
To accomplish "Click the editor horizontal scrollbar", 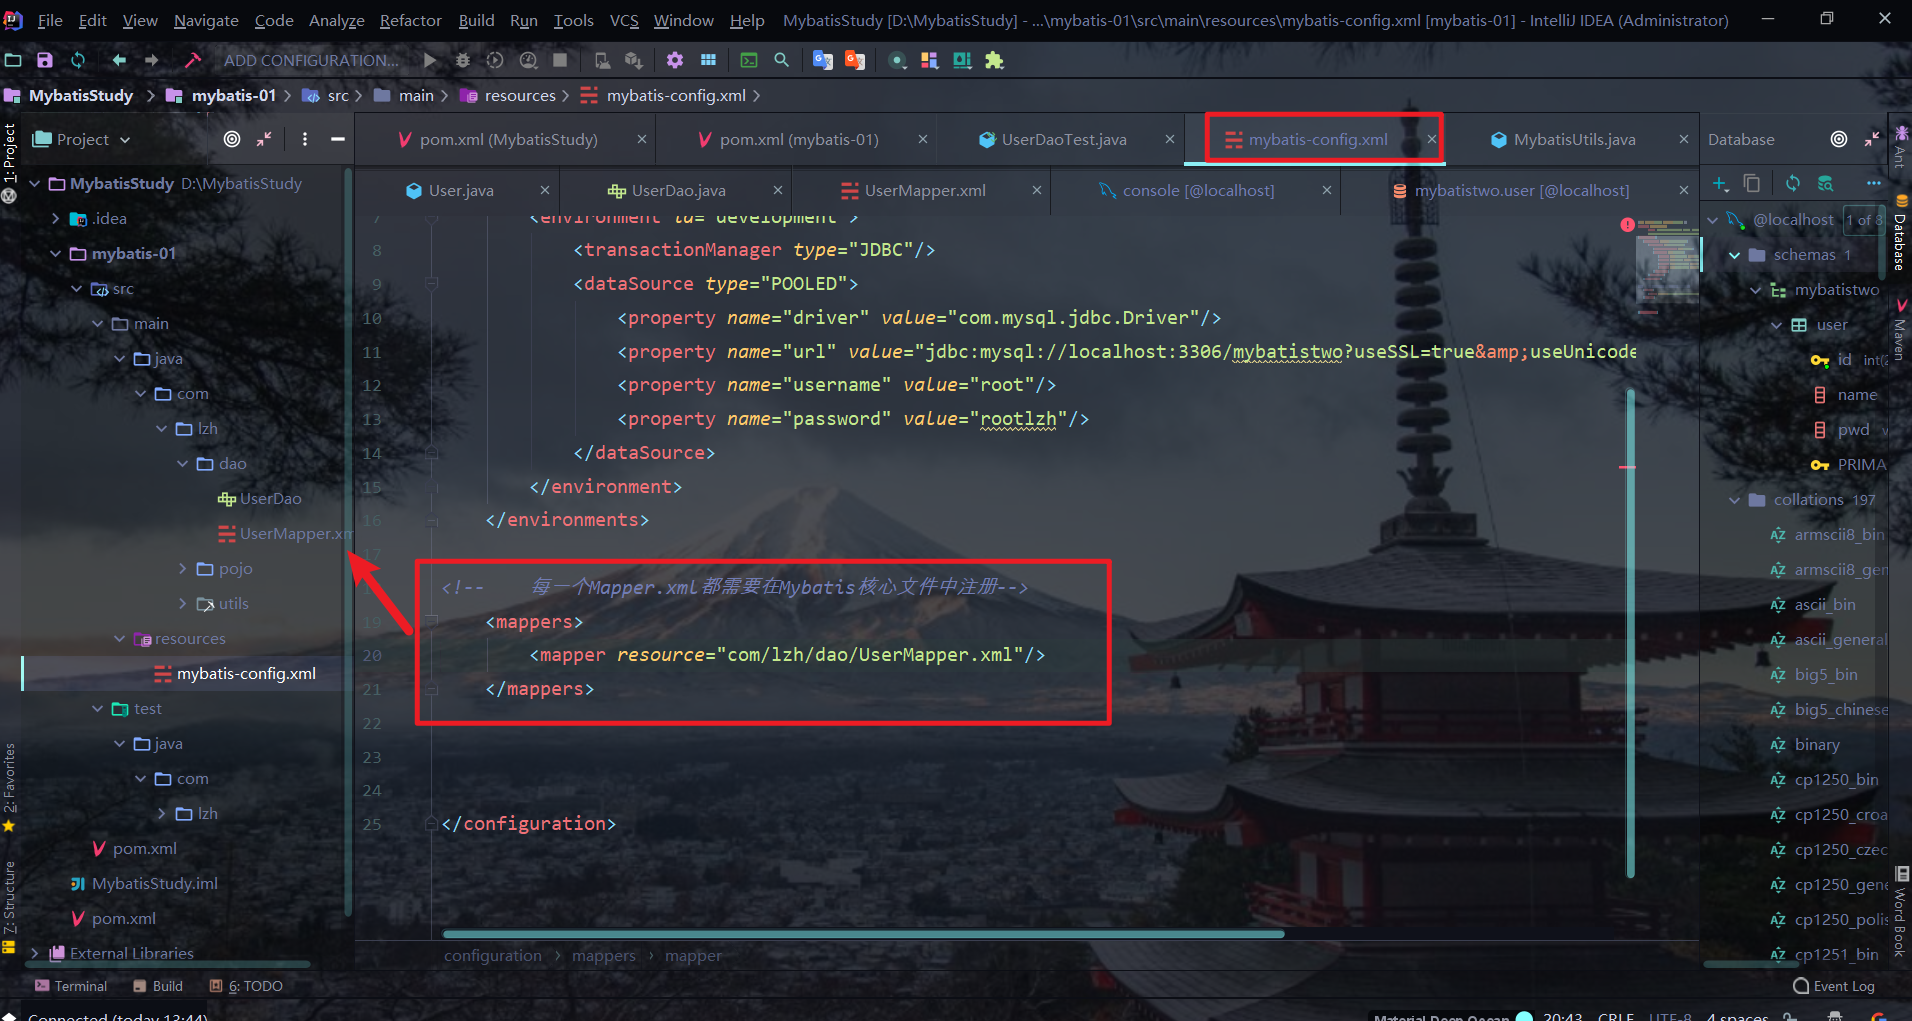I will tap(864, 934).
